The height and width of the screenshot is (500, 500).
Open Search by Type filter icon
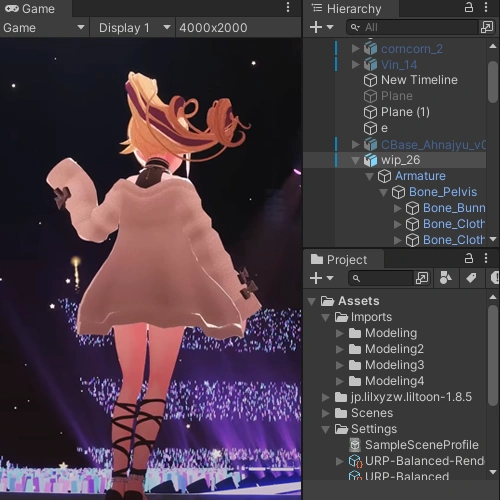(x=446, y=278)
